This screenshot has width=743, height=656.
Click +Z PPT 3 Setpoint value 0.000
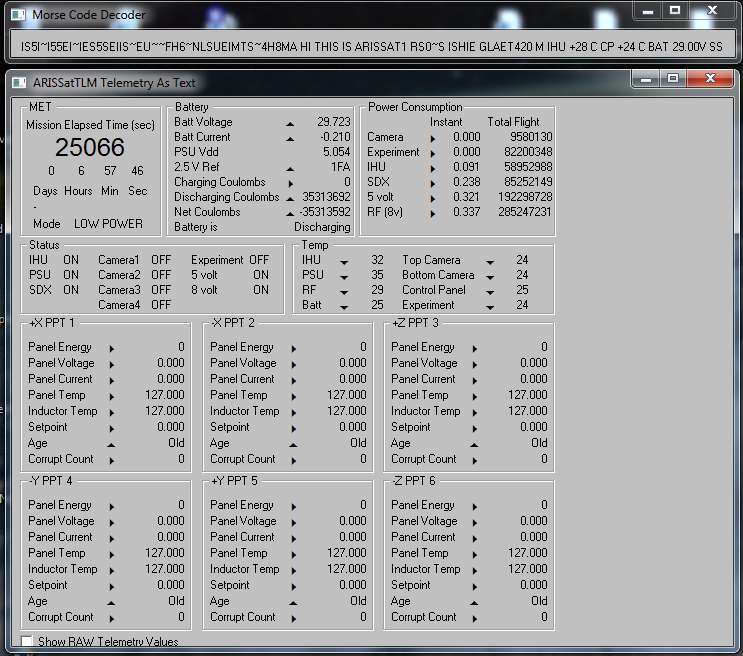click(534, 427)
